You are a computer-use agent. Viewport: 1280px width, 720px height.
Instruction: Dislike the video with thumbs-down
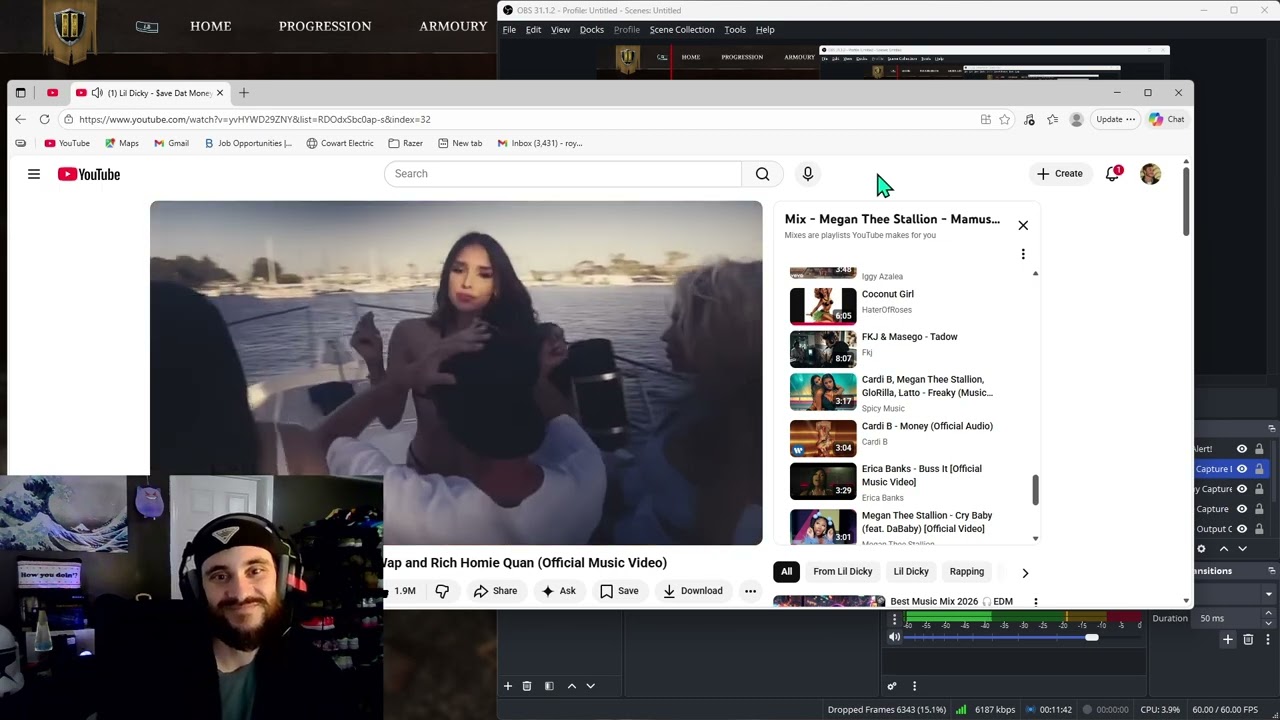[442, 591]
